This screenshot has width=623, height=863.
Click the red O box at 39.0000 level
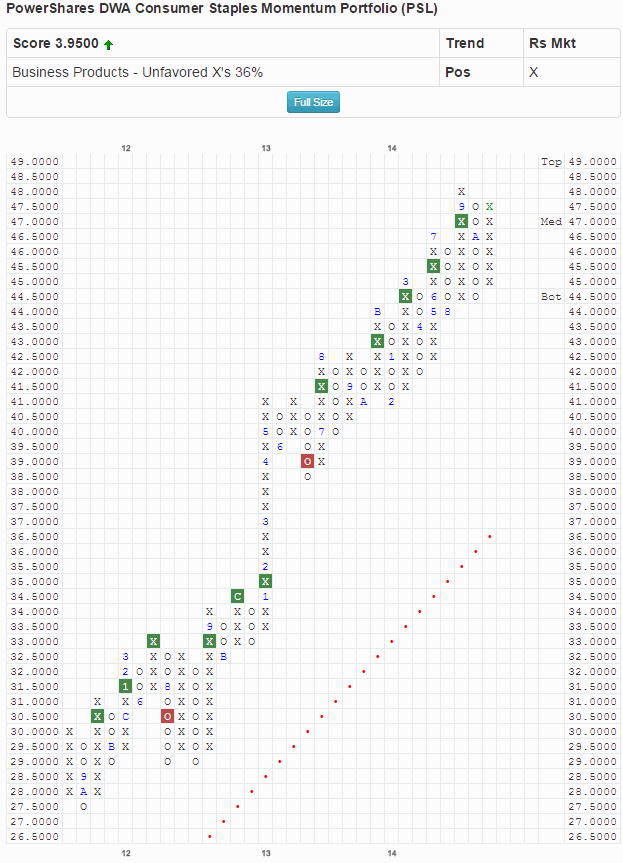307,461
